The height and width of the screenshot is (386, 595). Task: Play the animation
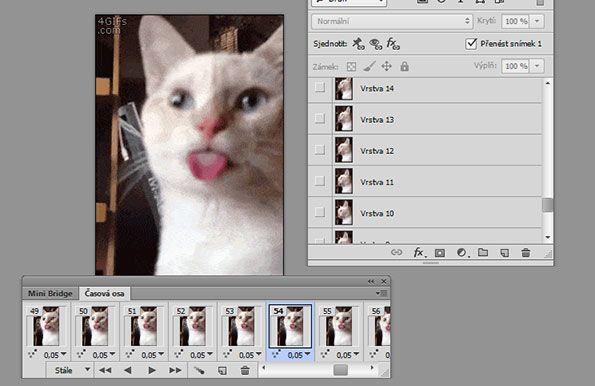click(x=152, y=370)
